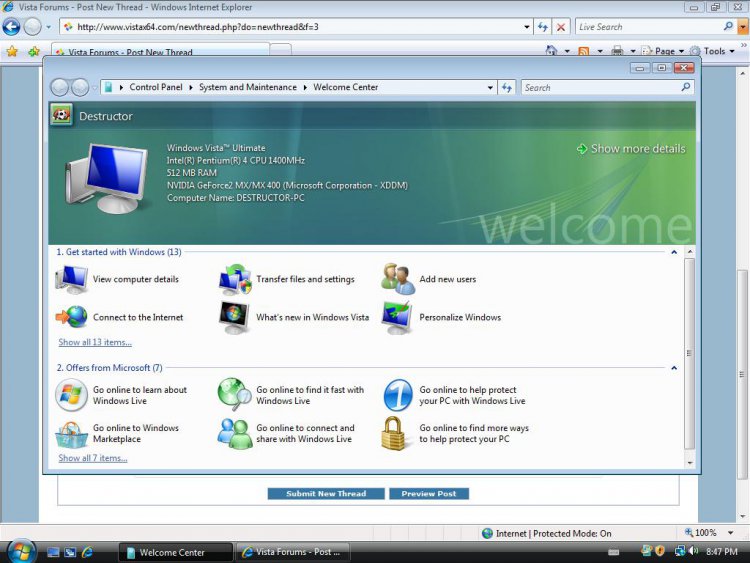
Task: Click the Welcome Center back arrow
Action: pyautogui.click(x=60, y=87)
